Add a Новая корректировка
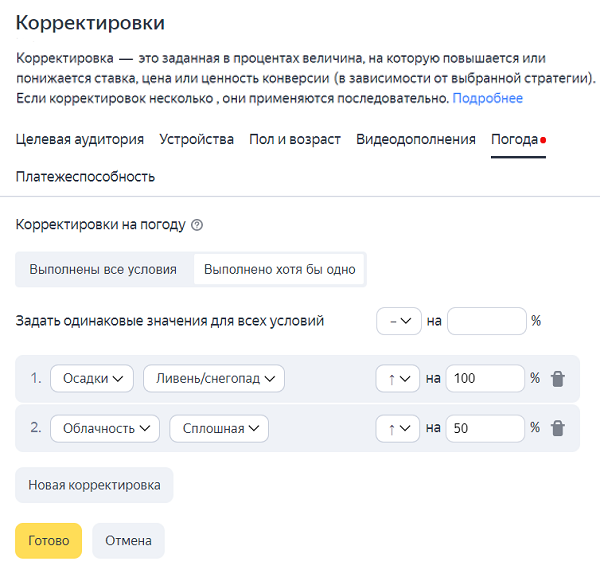Viewport: 600px width, 577px height. point(94,485)
